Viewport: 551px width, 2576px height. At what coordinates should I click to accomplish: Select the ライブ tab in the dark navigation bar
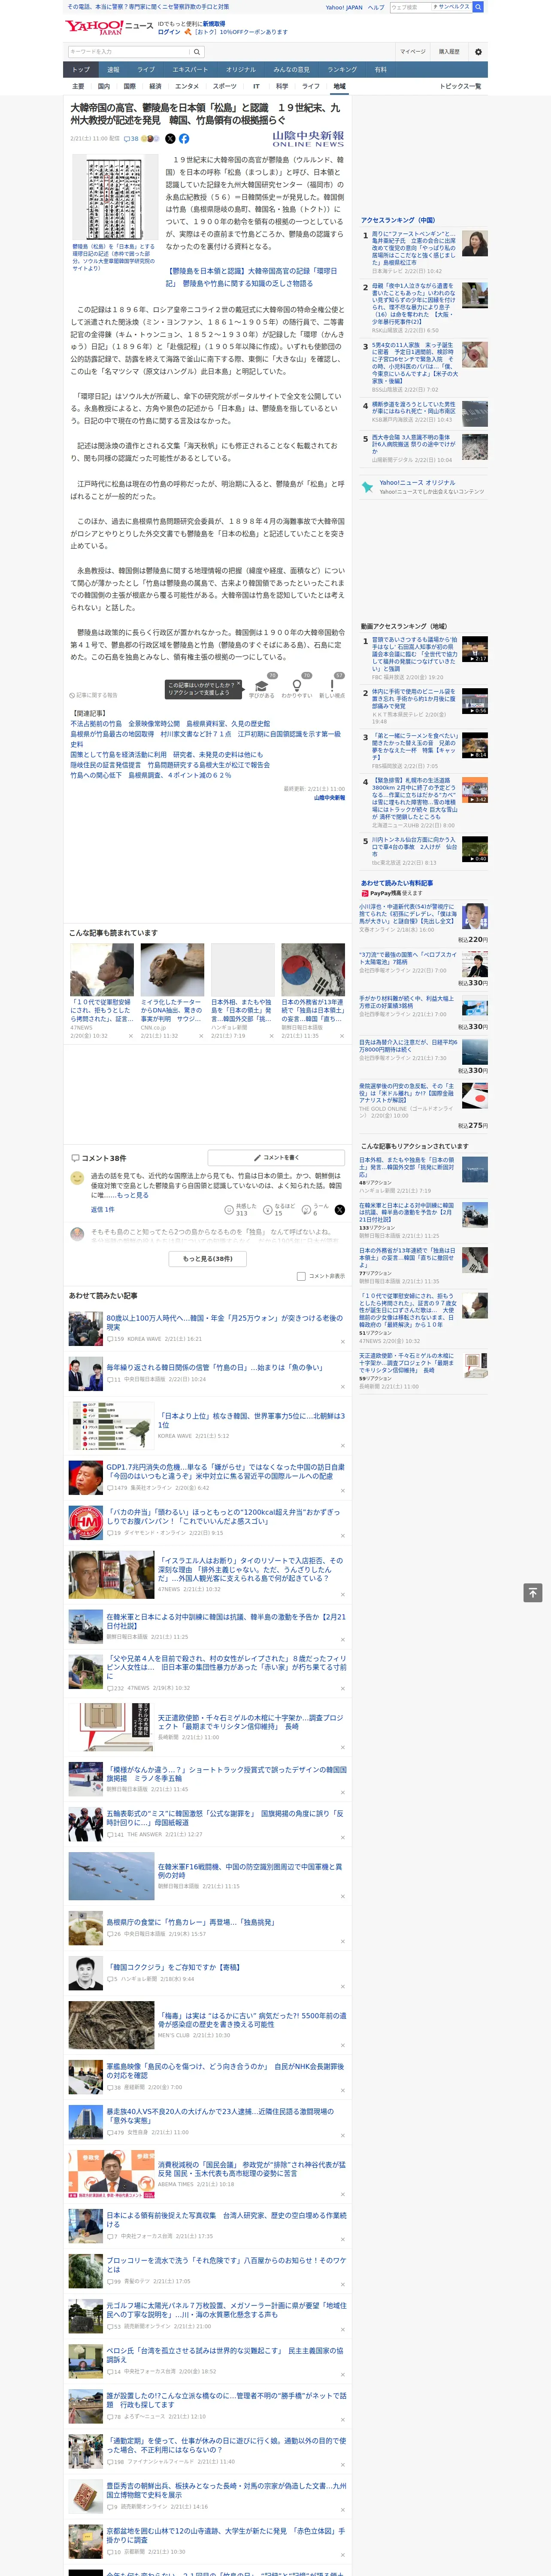146,69
